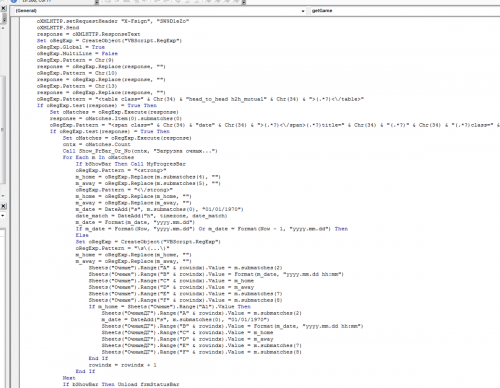Click the line setting the X-Fsign request header

pyautogui.click(x=113, y=21)
